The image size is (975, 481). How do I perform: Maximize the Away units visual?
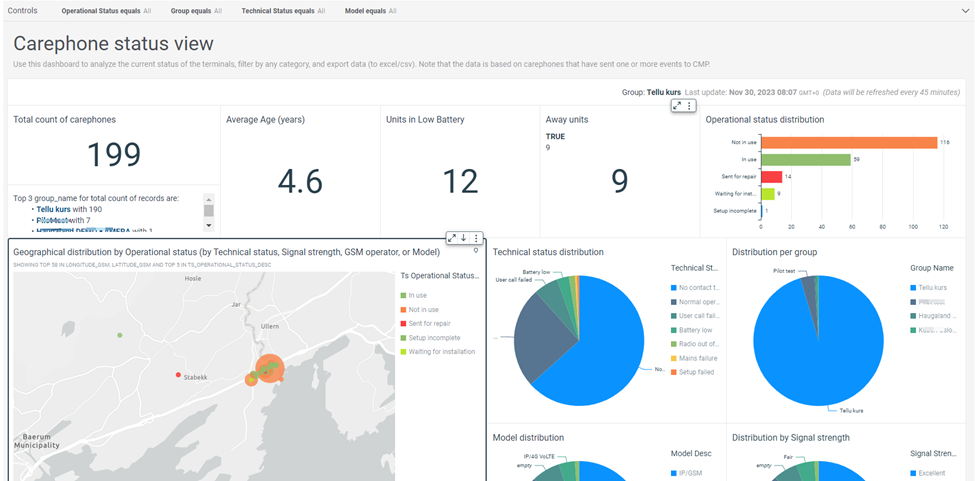tap(678, 106)
